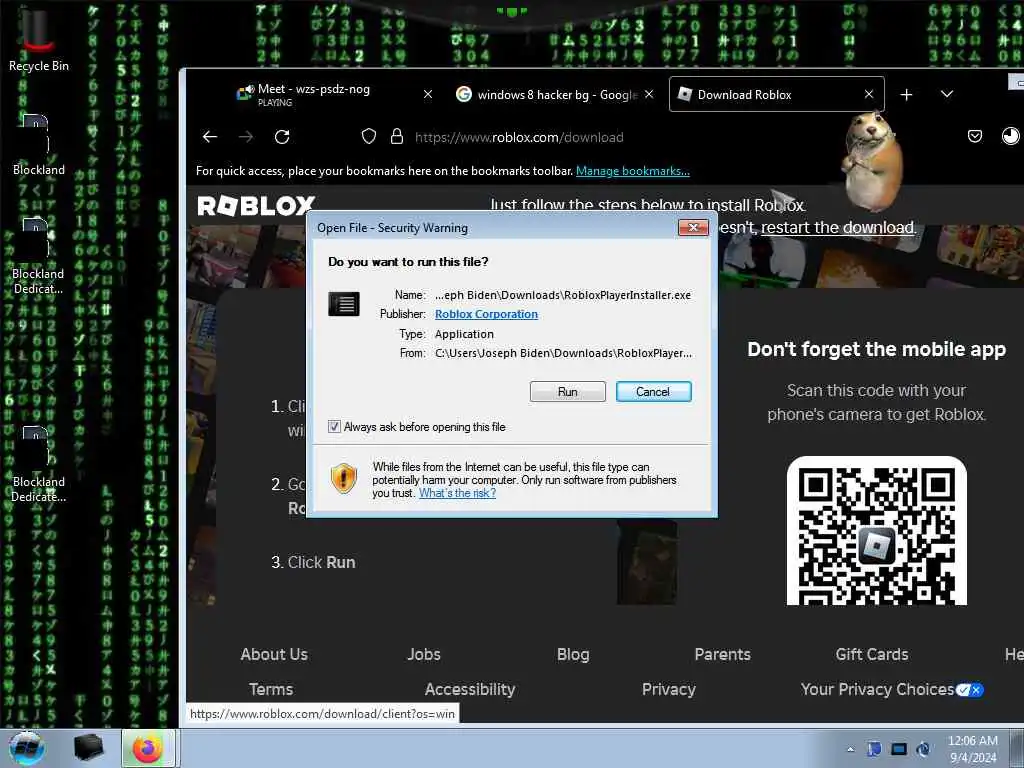
Task: Open the list all tabs dropdown
Action: click(946, 95)
